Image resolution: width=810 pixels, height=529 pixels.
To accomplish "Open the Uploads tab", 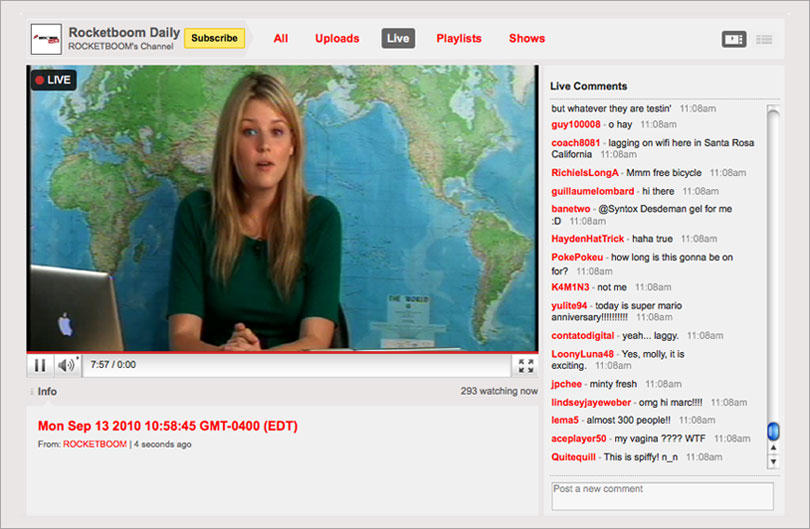I will (x=337, y=38).
